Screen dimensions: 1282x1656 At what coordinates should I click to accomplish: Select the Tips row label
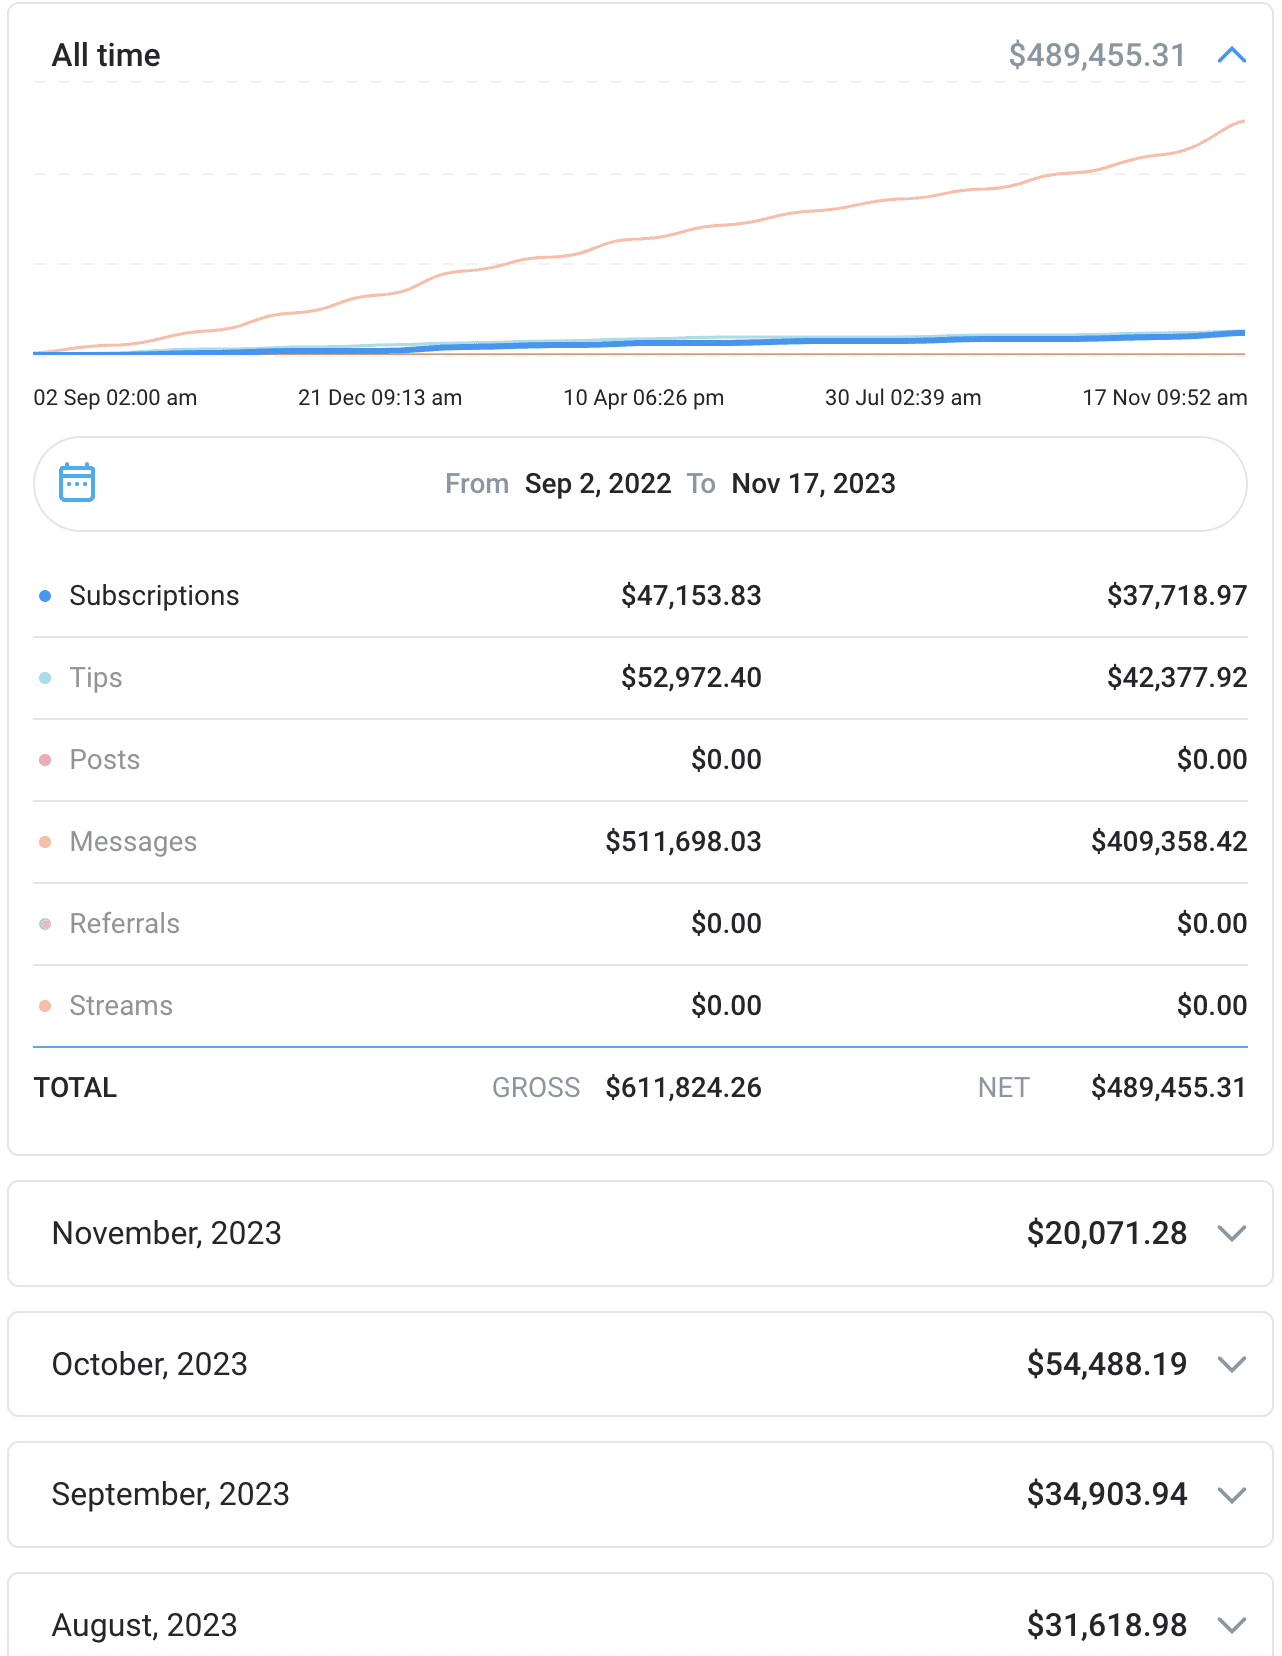click(96, 678)
